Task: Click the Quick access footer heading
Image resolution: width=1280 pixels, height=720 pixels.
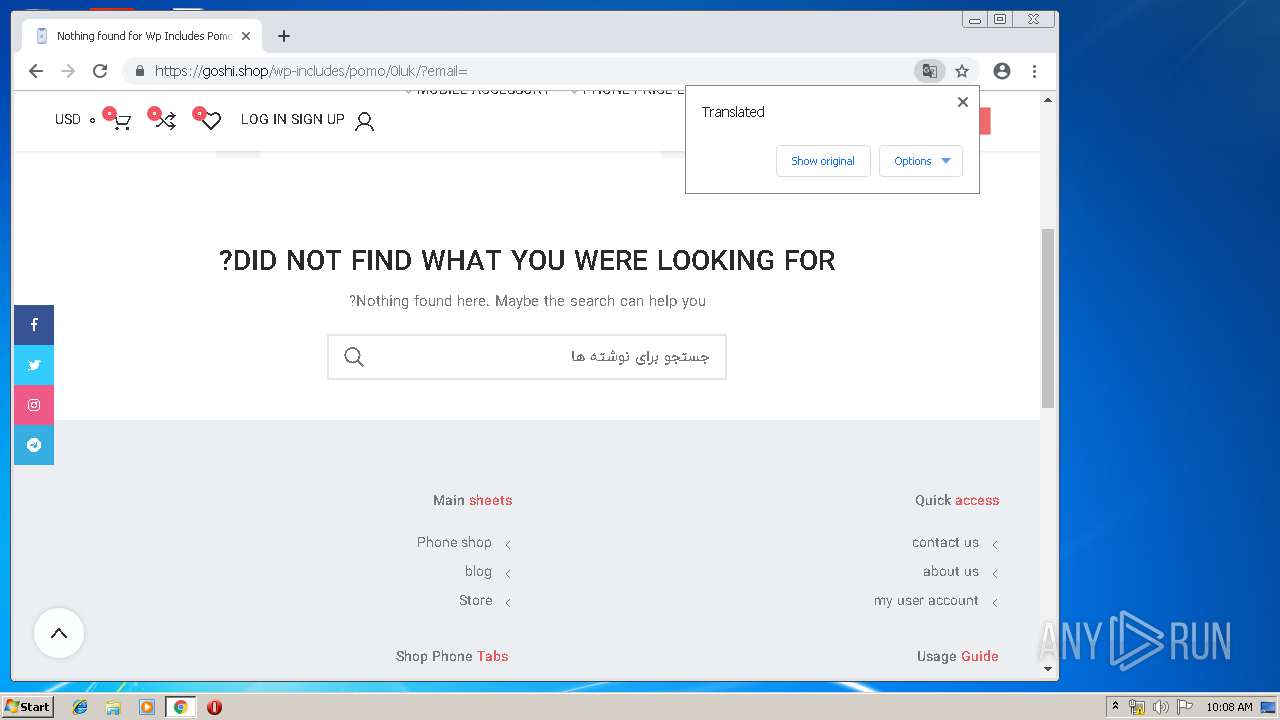Action: coord(957,500)
